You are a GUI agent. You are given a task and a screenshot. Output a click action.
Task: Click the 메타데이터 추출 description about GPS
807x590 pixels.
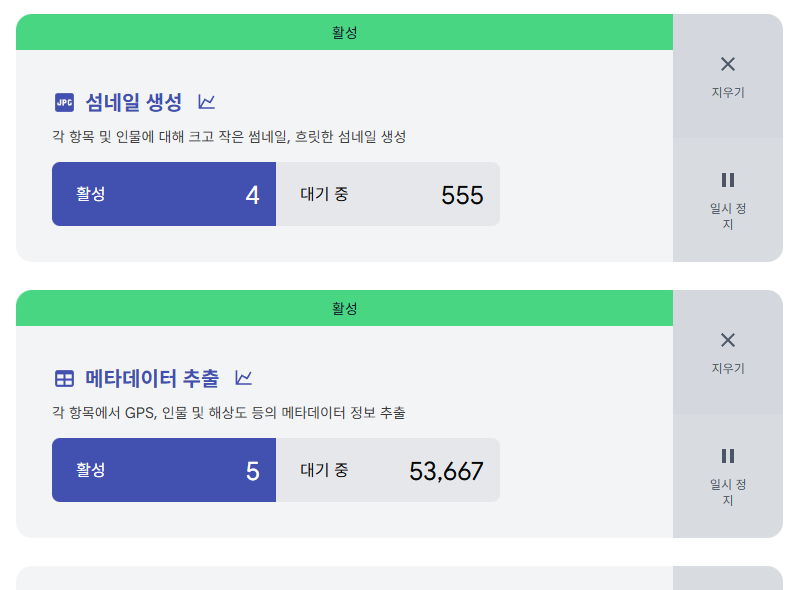click(x=229, y=413)
